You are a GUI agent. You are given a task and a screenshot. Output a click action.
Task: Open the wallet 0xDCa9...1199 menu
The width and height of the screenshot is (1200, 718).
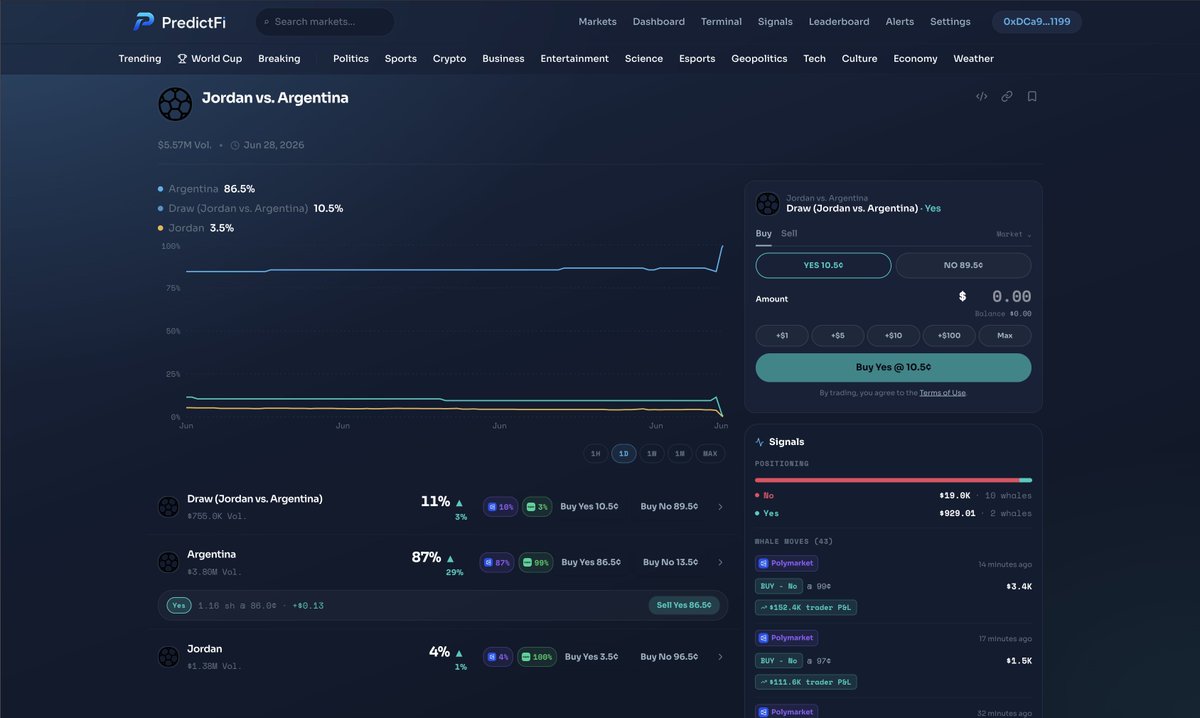click(x=1036, y=22)
